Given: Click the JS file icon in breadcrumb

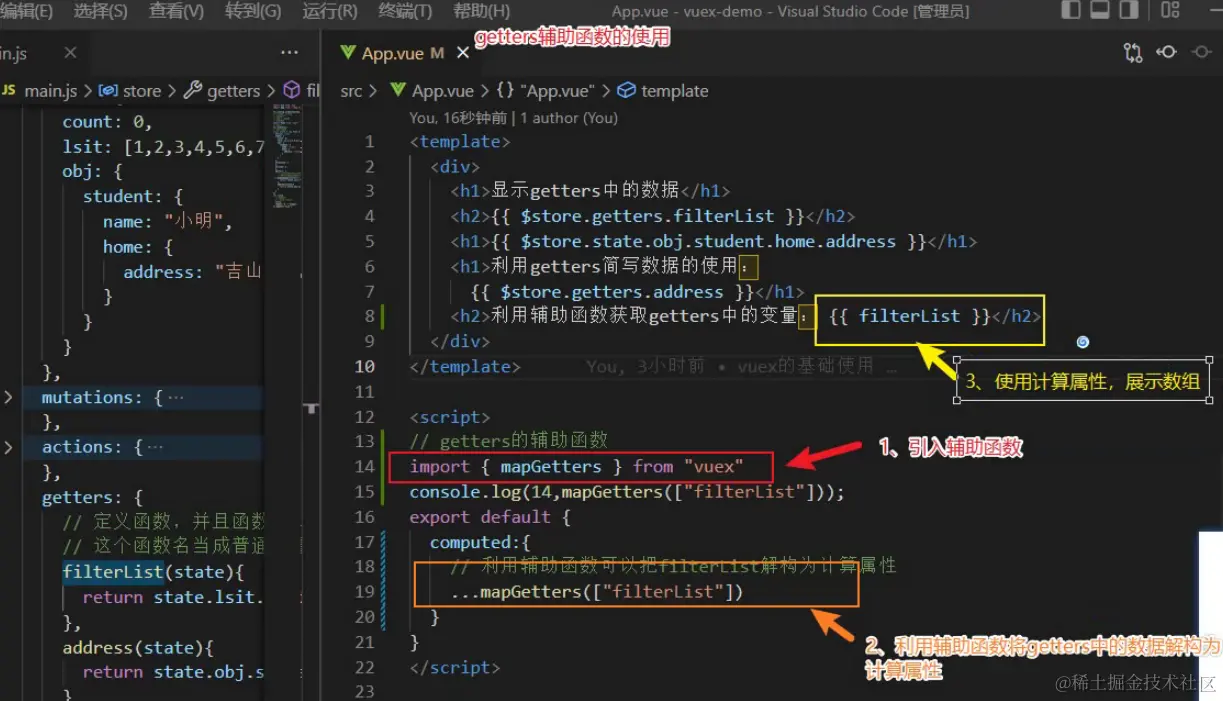Looking at the screenshot, I should pos(9,91).
